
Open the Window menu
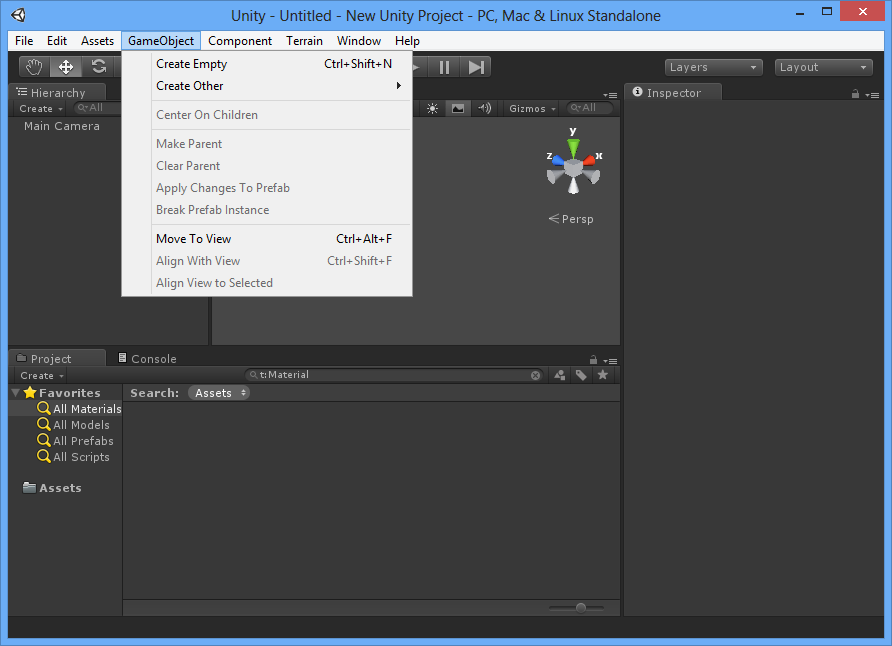click(x=359, y=41)
